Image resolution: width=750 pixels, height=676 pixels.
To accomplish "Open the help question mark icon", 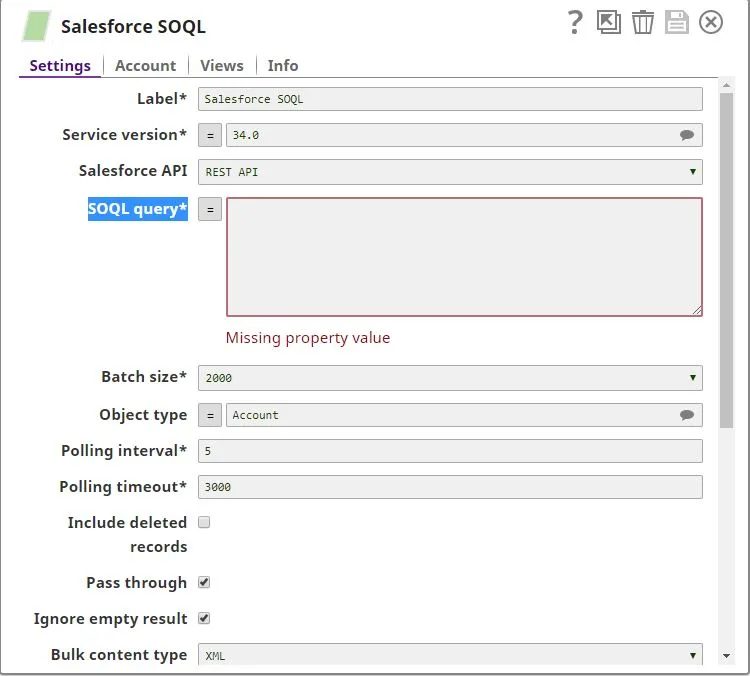I will coord(575,23).
